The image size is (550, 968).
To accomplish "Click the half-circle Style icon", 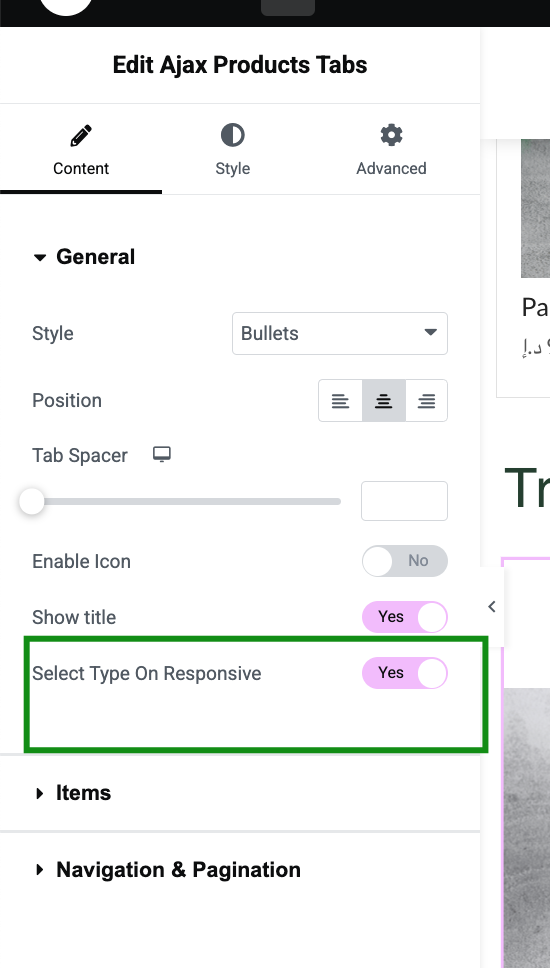I will click(x=233, y=135).
